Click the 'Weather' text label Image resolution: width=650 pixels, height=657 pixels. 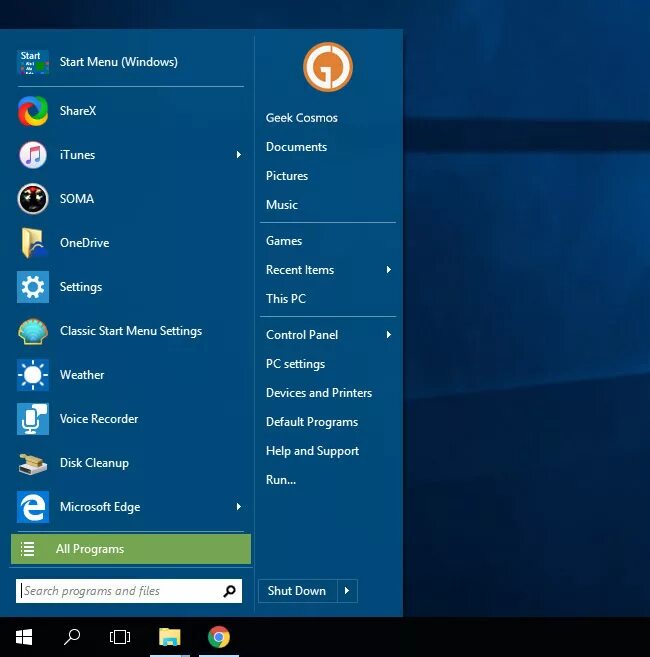tap(82, 375)
